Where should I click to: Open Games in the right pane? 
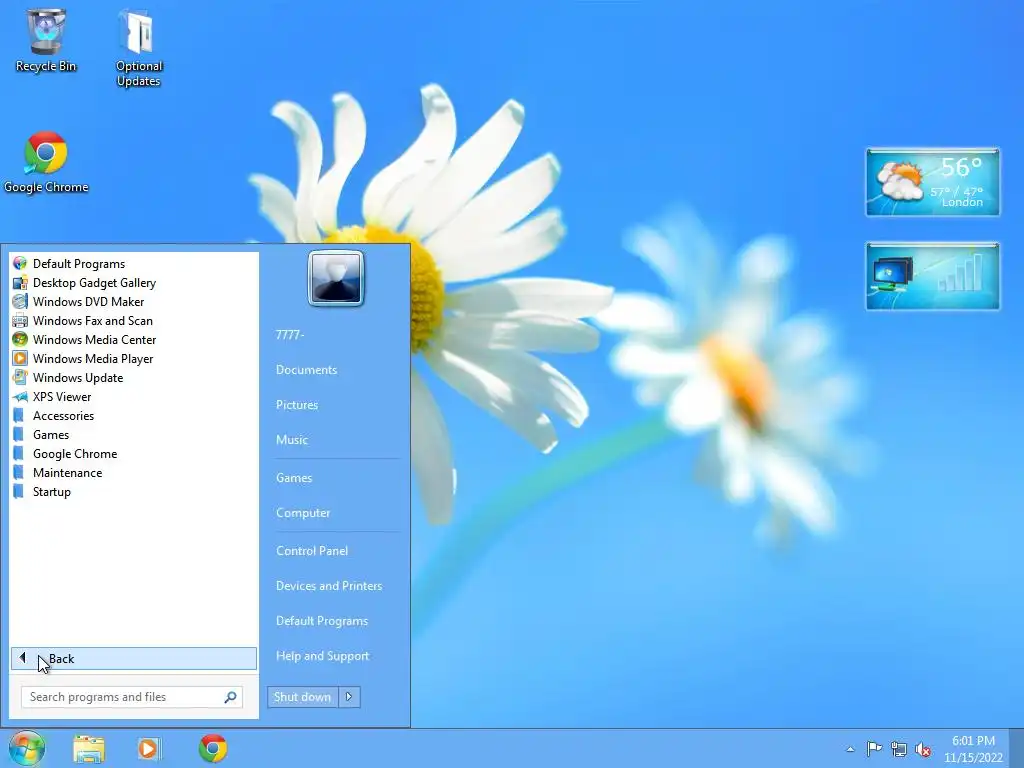294,478
